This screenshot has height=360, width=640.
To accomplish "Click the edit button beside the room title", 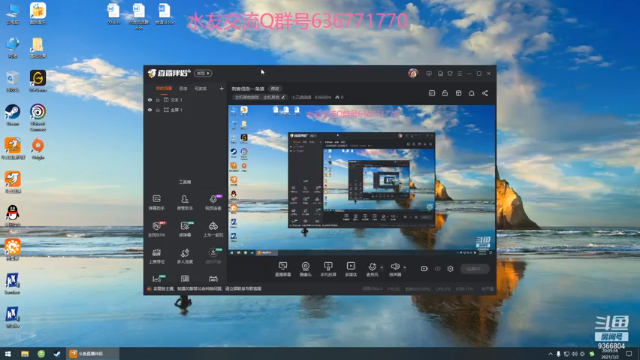I will 275,89.
